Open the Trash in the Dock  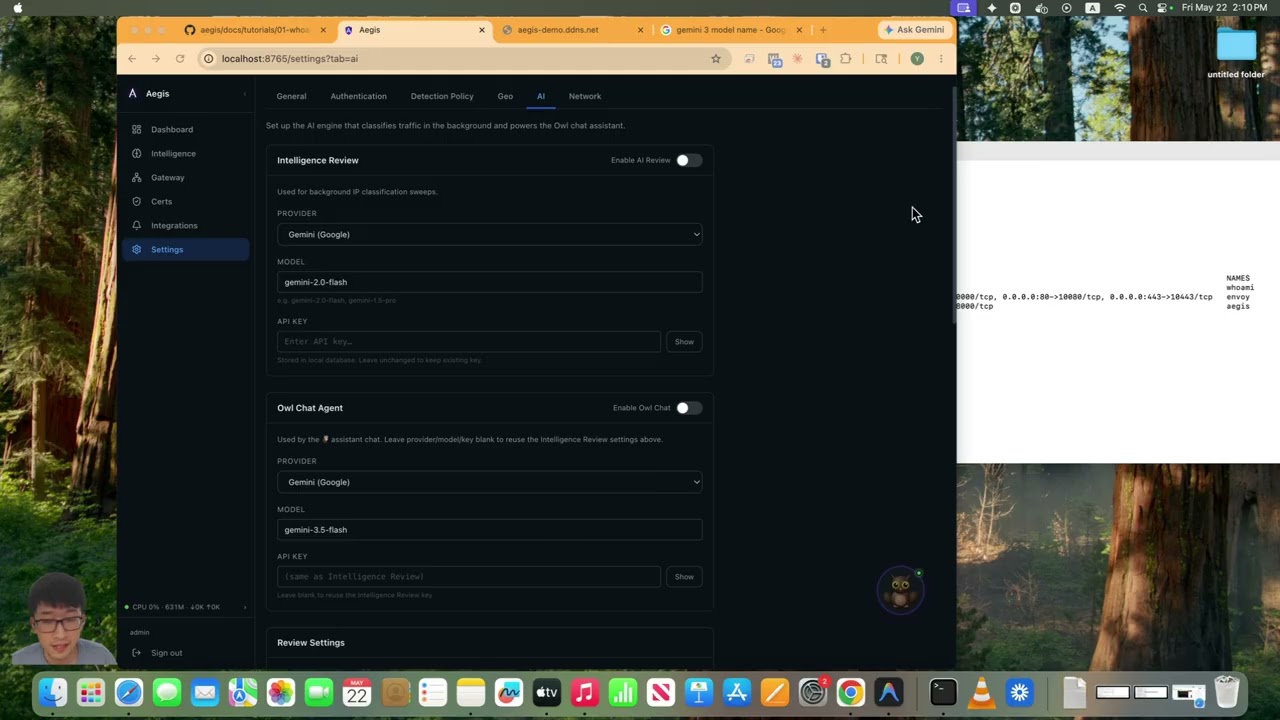click(1227, 692)
